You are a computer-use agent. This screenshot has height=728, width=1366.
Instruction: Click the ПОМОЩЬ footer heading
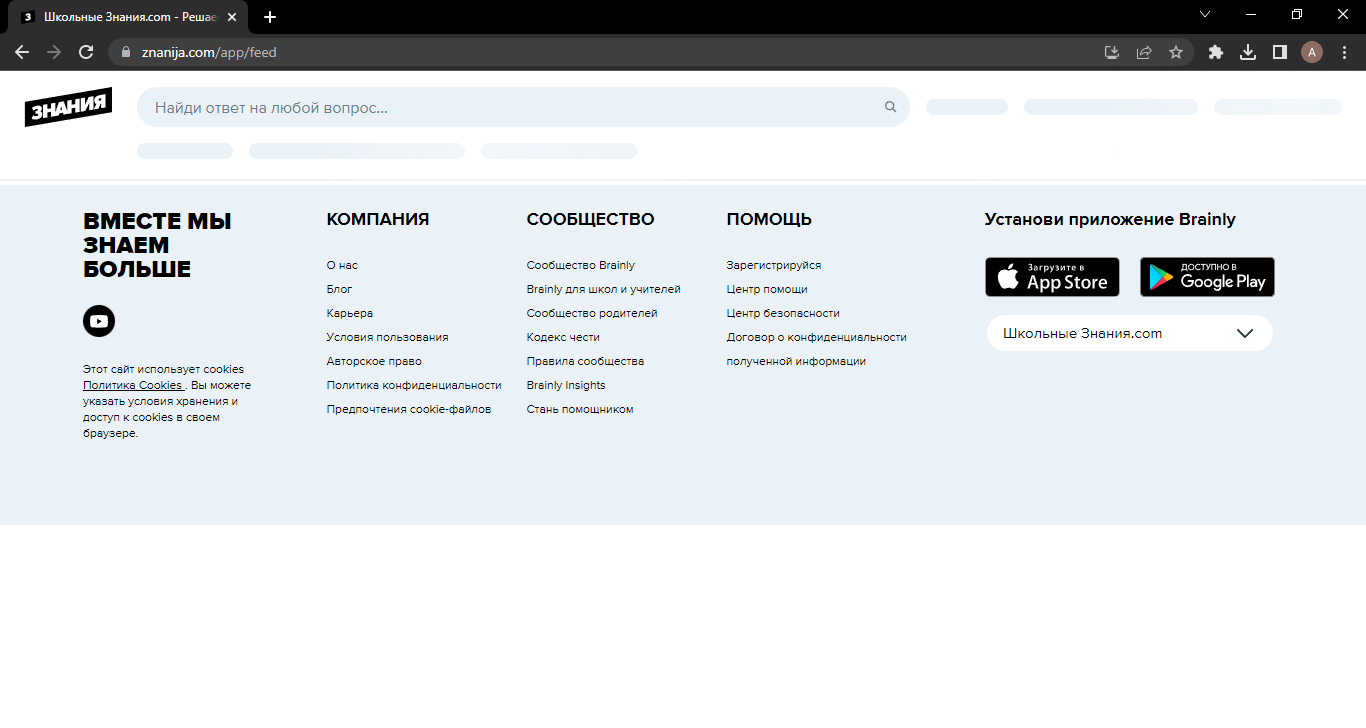pyautogui.click(x=769, y=219)
